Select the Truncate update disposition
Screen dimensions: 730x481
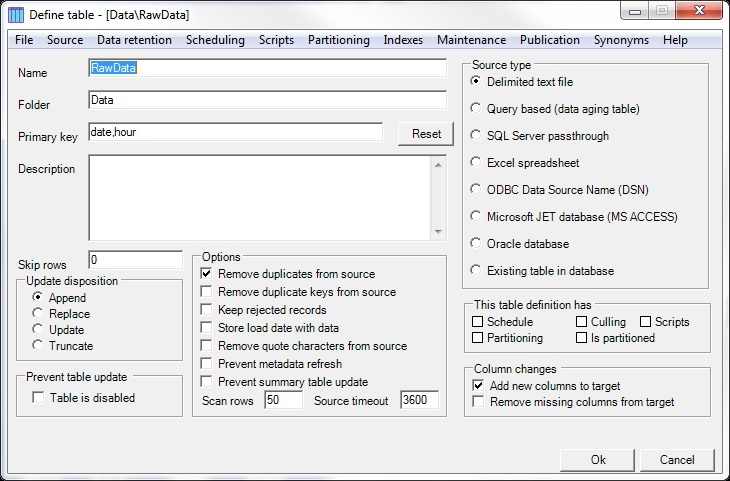pyautogui.click(x=39, y=346)
